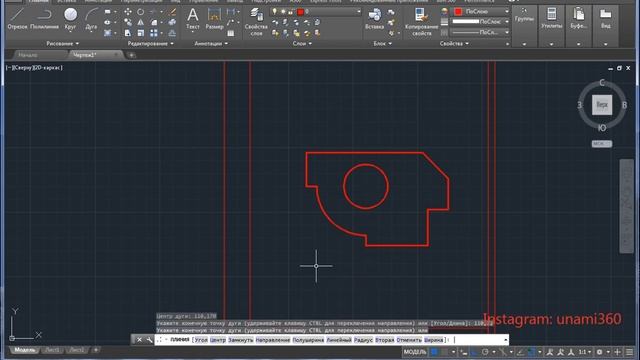Activate the Rotate edit tool icon
Image resolution: width=640 pixels, height=360 pixels.
[140, 12]
